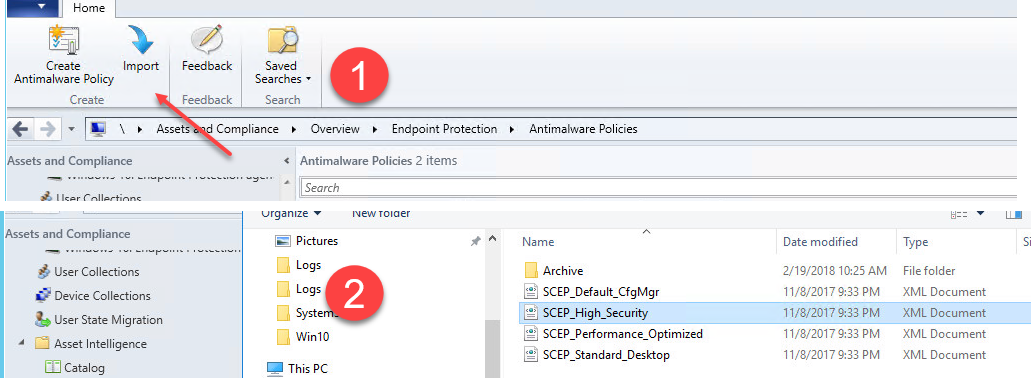Open User State Migration node

coord(108,320)
